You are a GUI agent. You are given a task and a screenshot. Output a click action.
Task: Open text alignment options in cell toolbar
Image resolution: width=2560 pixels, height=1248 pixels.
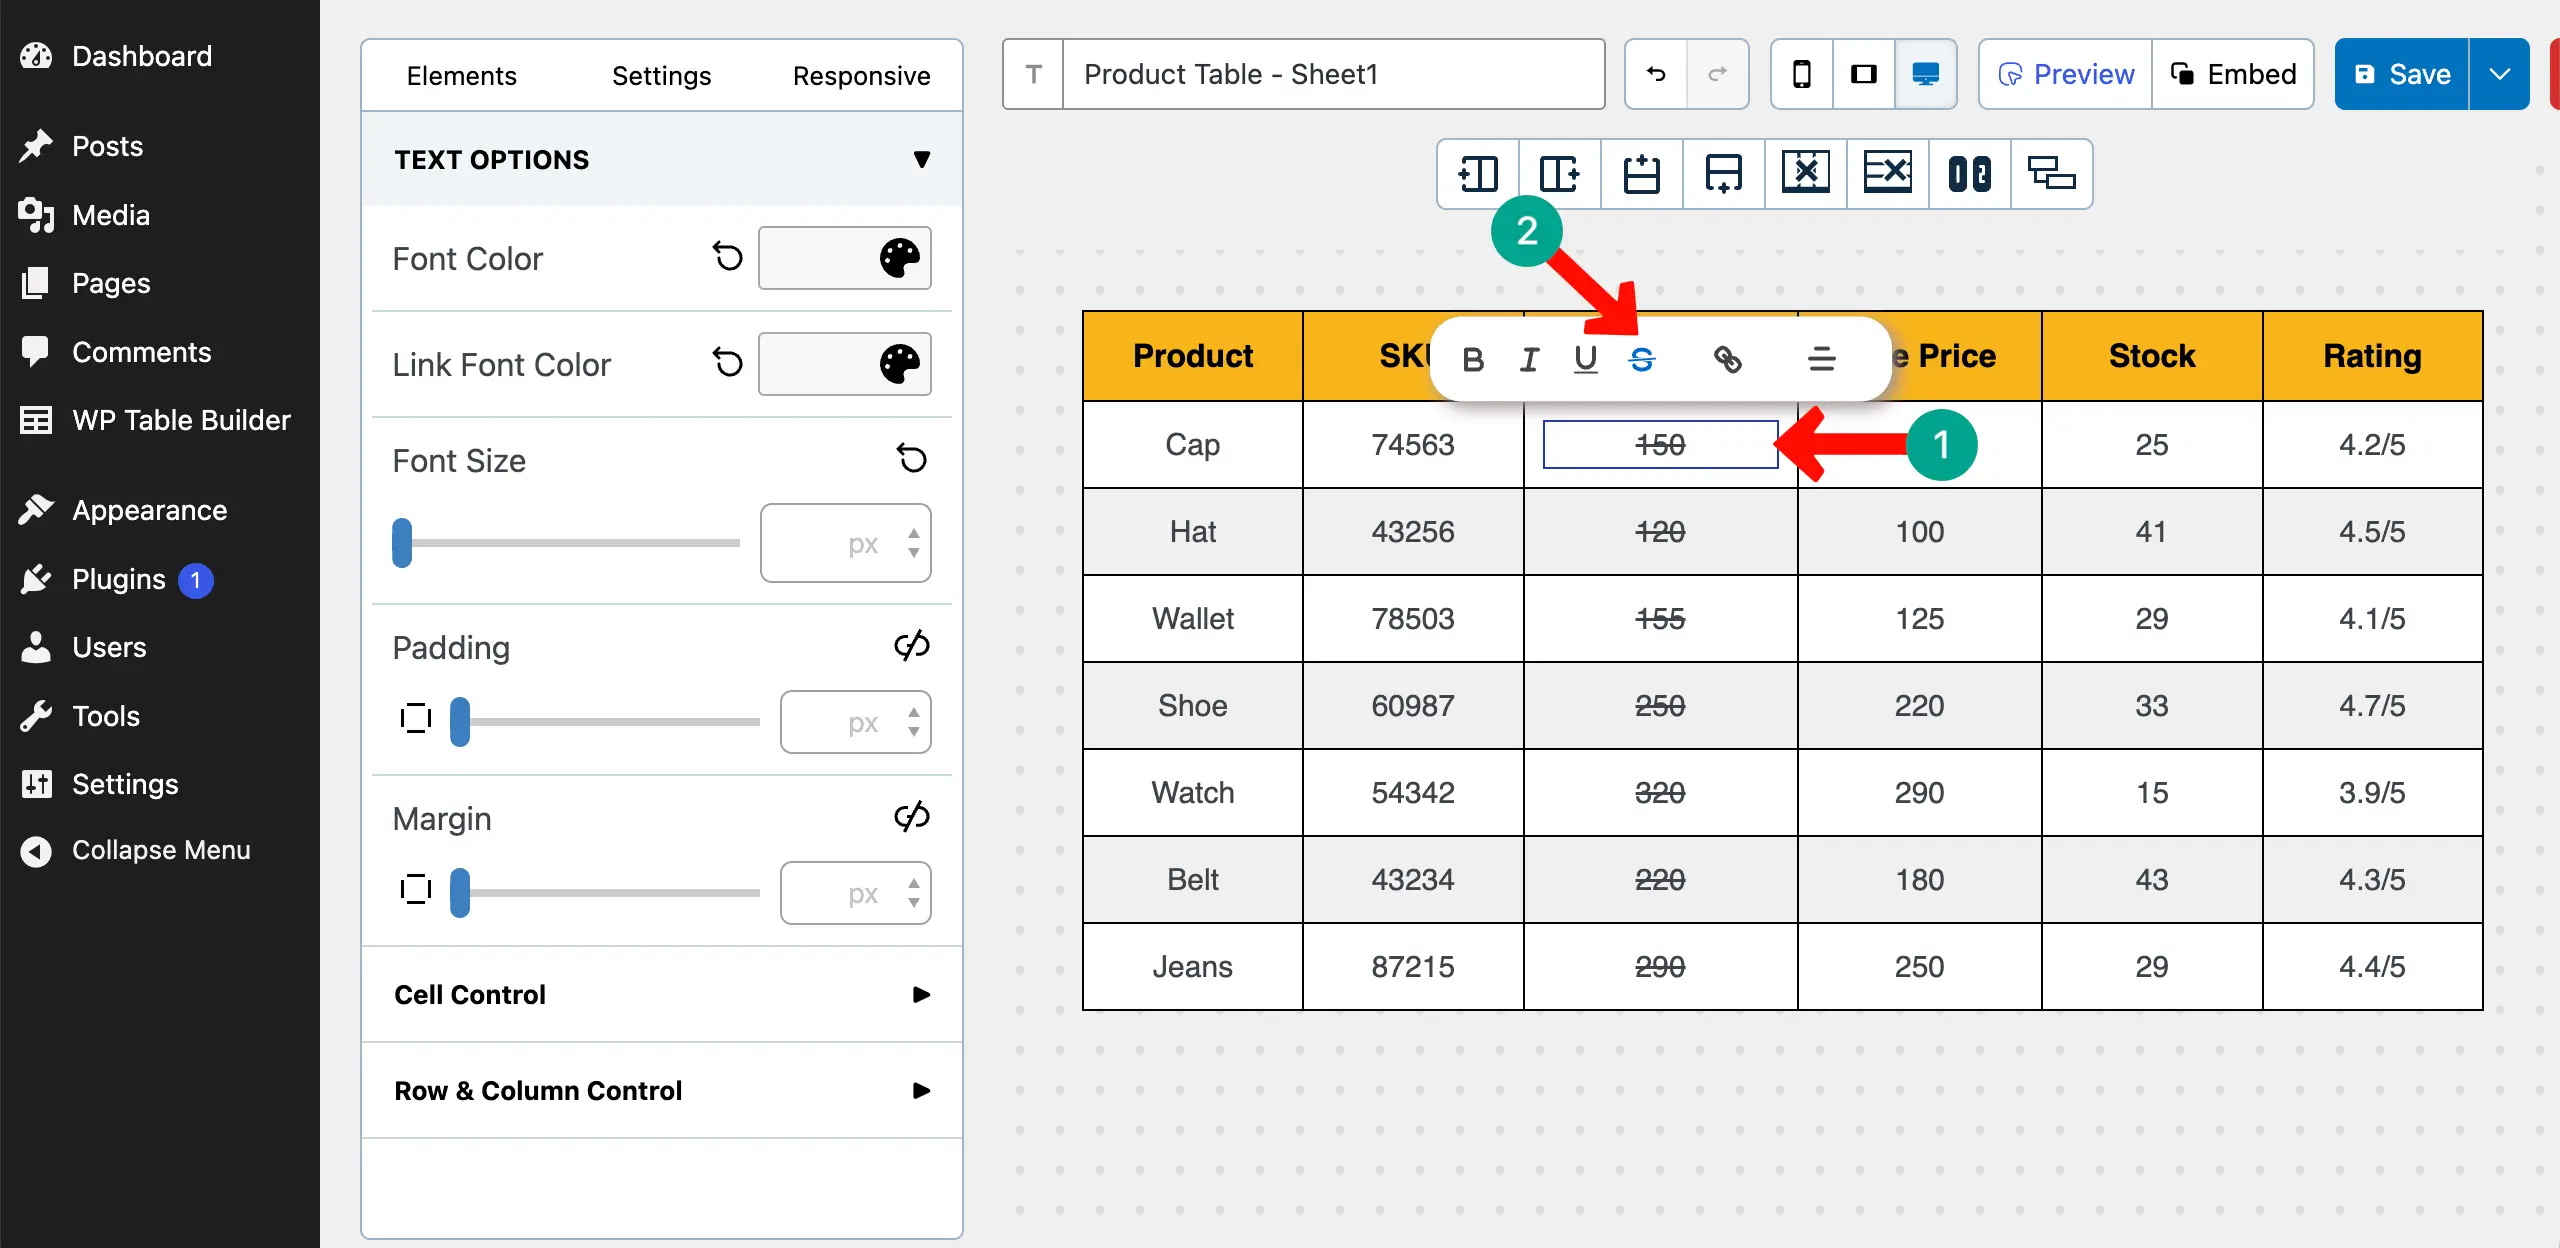[1822, 358]
